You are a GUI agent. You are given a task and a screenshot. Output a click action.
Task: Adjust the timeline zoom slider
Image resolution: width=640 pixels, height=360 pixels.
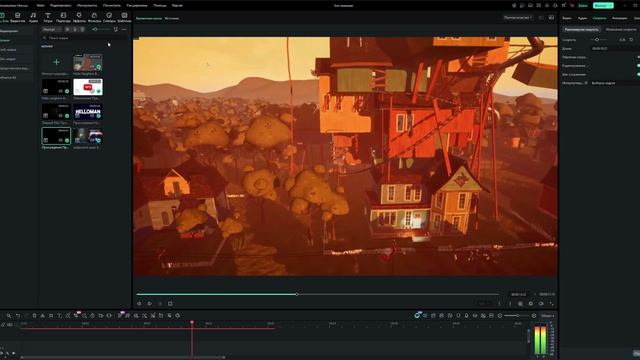517,316
